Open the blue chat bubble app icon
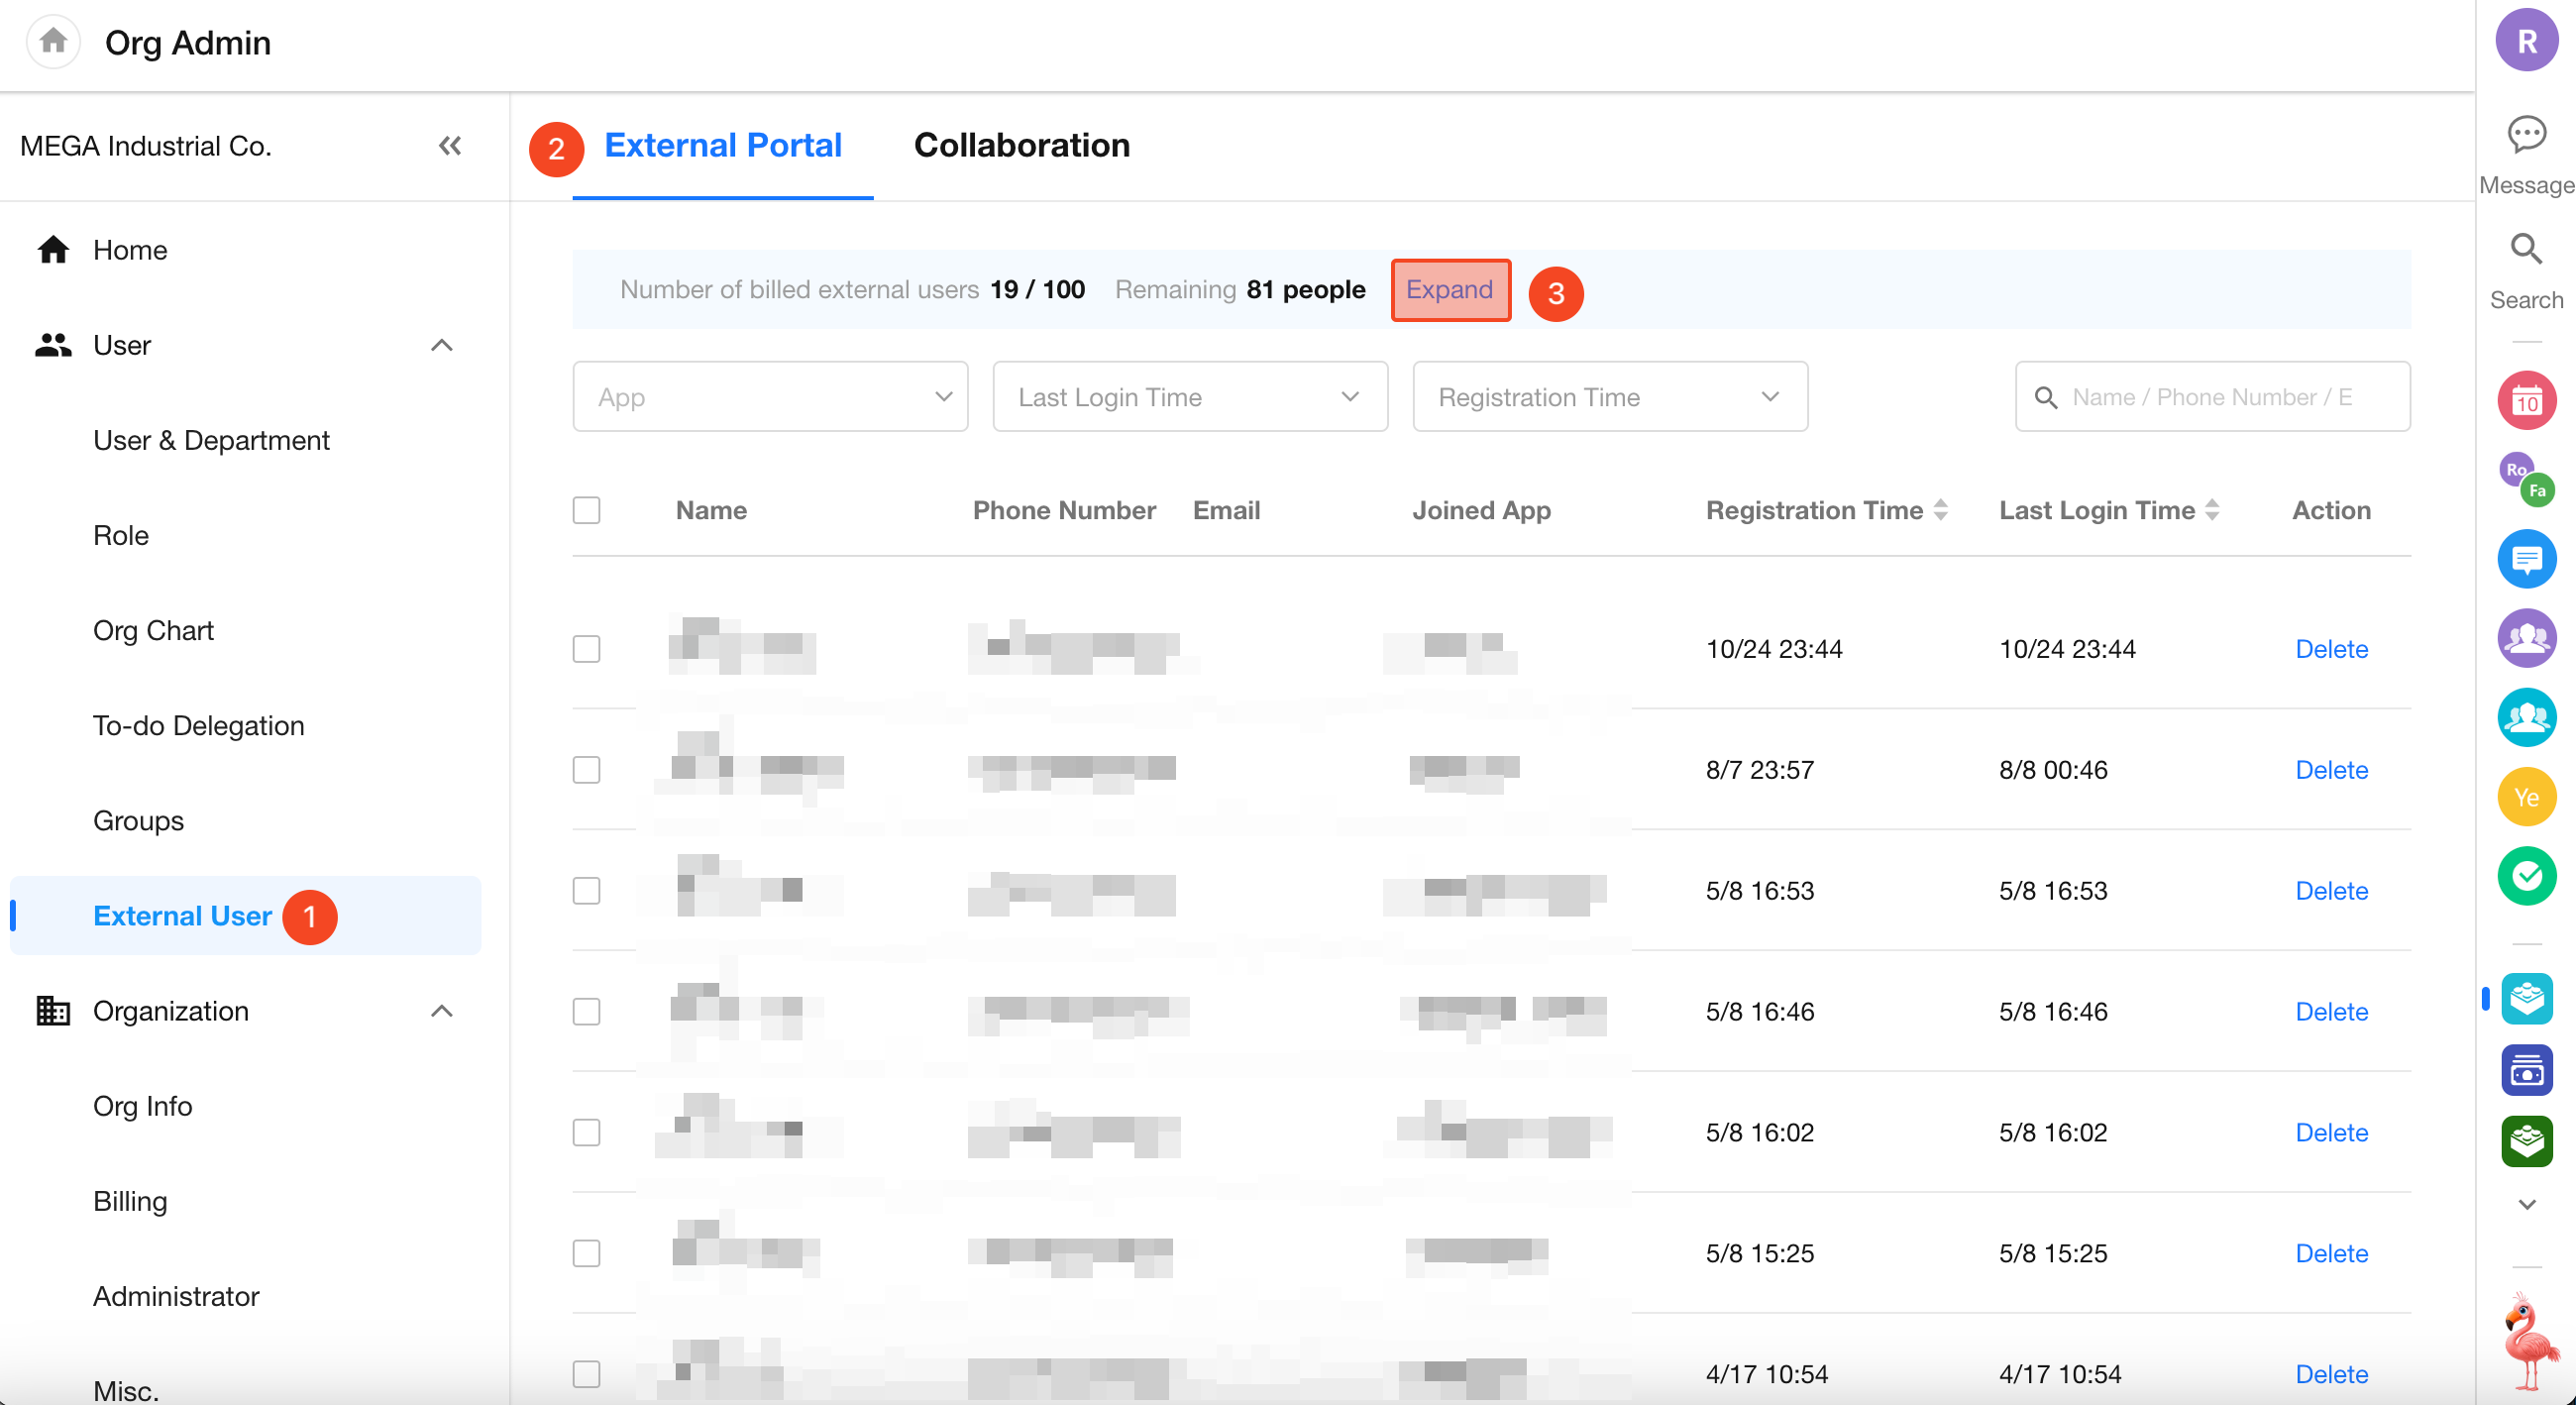 click(x=2526, y=559)
